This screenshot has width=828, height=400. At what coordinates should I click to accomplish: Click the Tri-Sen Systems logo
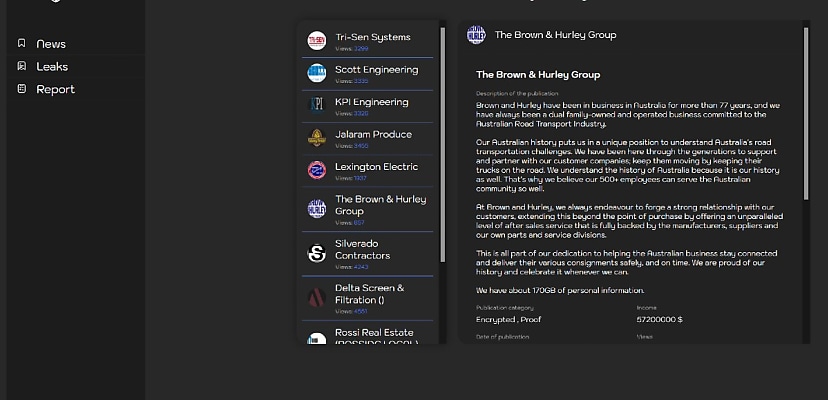point(317,41)
